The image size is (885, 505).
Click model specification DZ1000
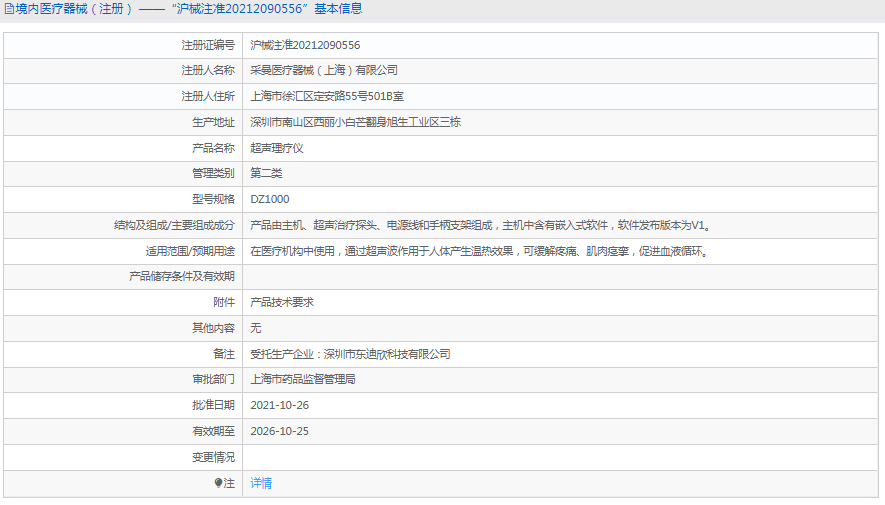pyautogui.click(x=270, y=199)
